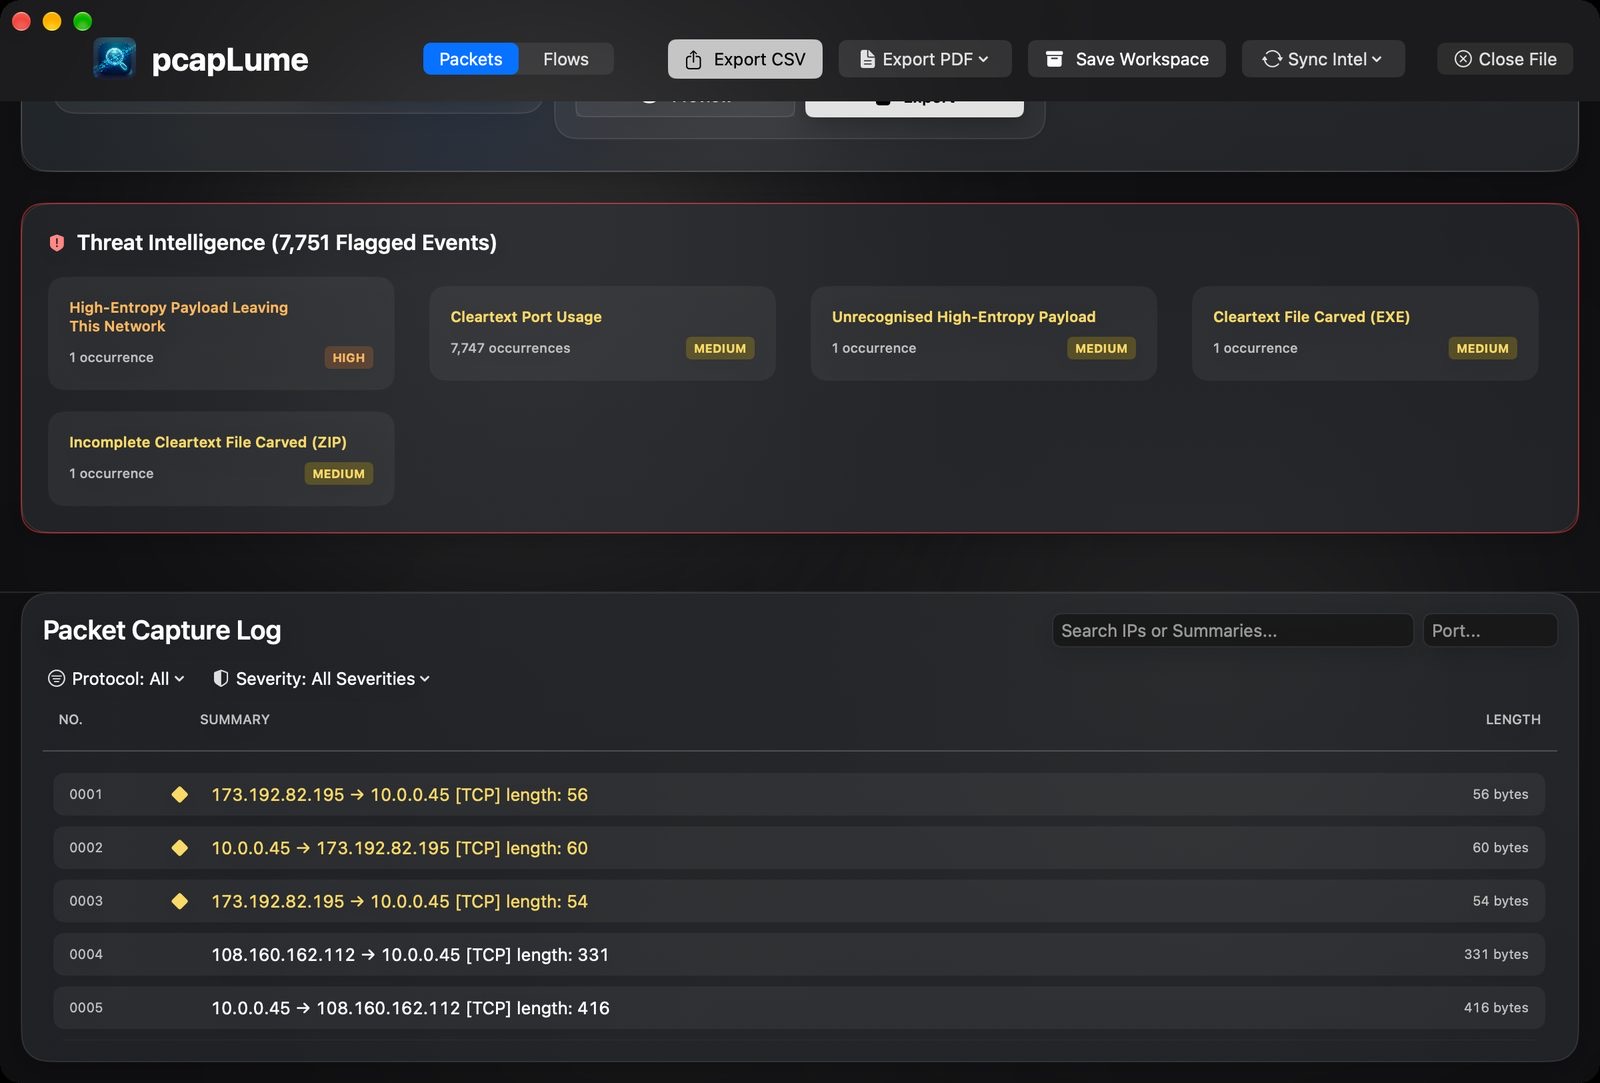This screenshot has height=1083, width=1600.
Task: Click the Severity shield icon
Action: coord(221,679)
